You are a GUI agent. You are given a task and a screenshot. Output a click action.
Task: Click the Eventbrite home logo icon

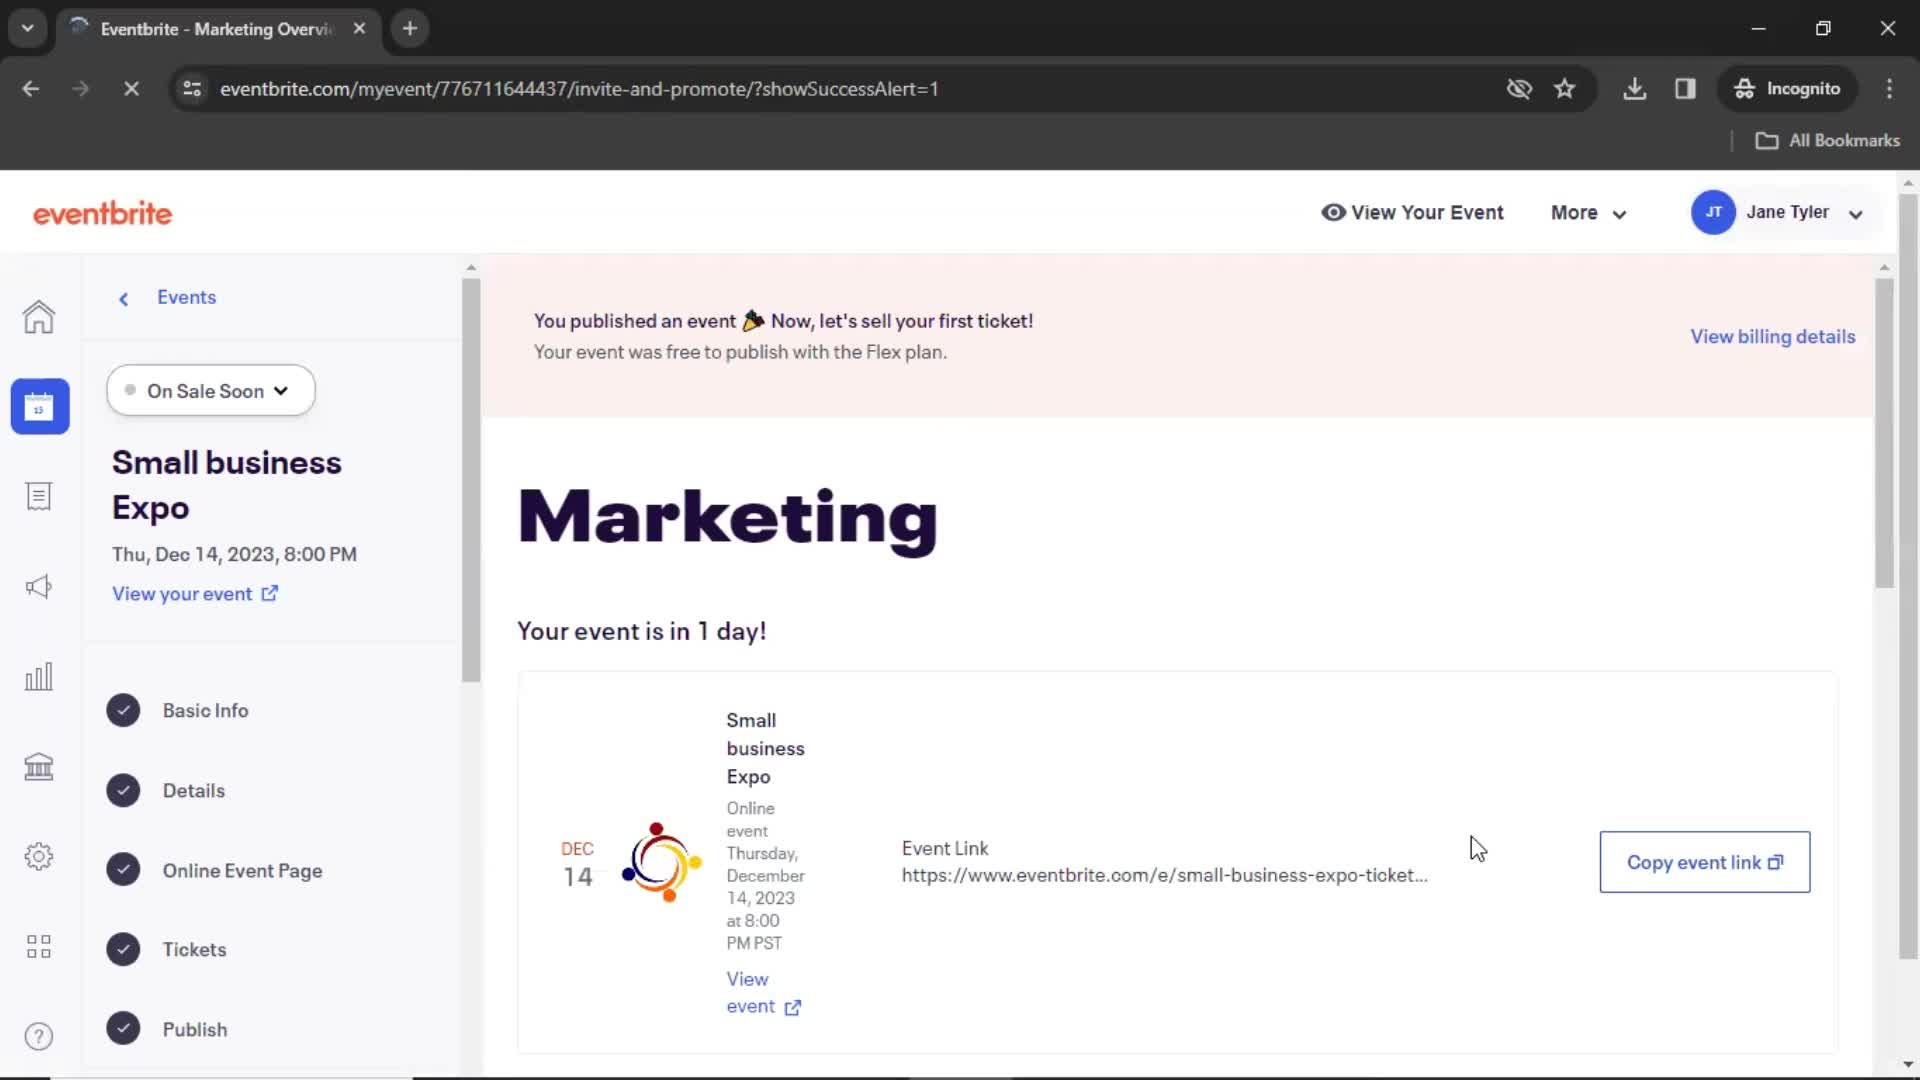102,212
